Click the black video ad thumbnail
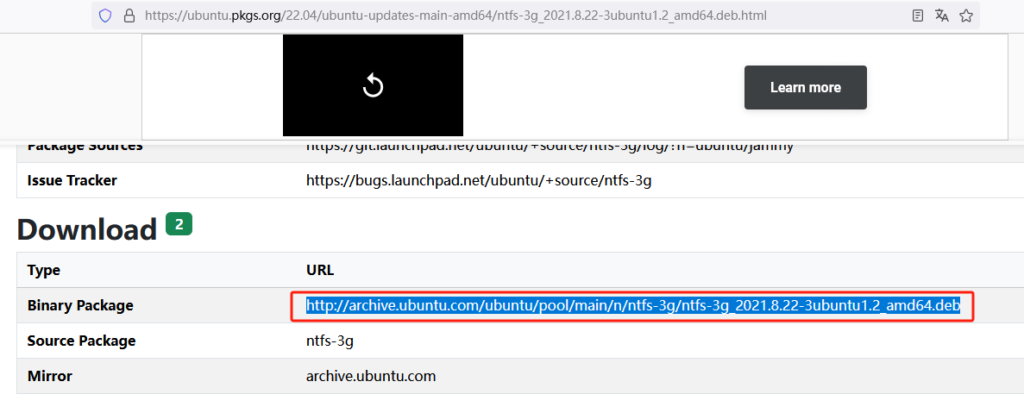Viewport: 1024px width, 413px height. pyautogui.click(x=373, y=85)
